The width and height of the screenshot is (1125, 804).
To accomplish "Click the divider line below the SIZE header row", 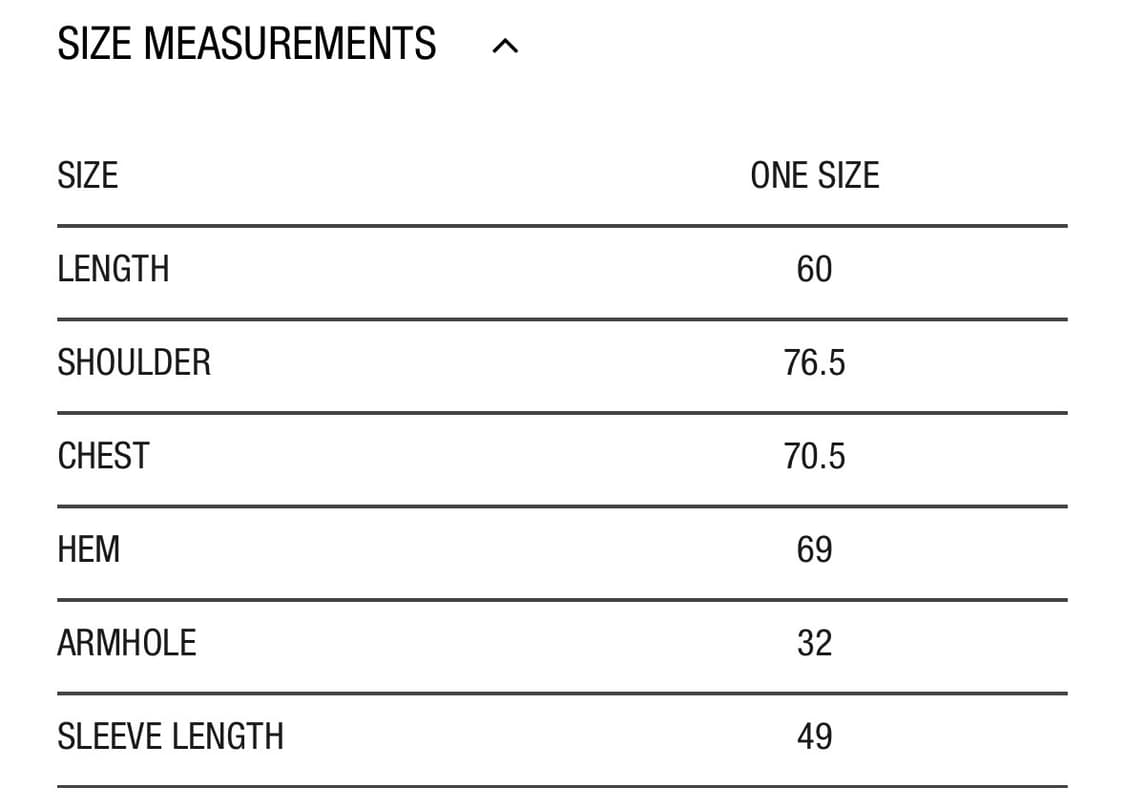I will [x=562, y=226].
